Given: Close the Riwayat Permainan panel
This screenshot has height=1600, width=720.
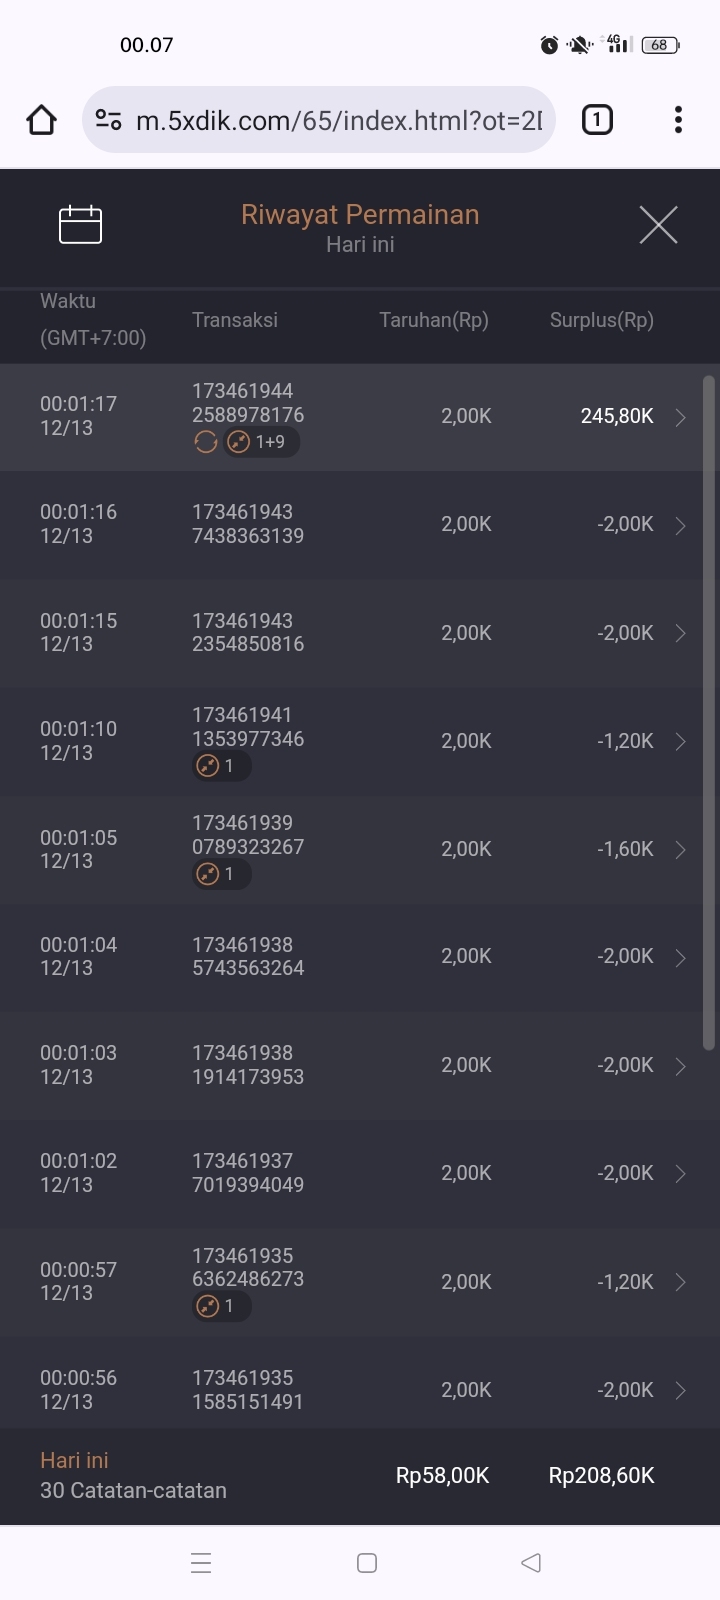Looking at the screenshot, I should [x=658, y=225].
